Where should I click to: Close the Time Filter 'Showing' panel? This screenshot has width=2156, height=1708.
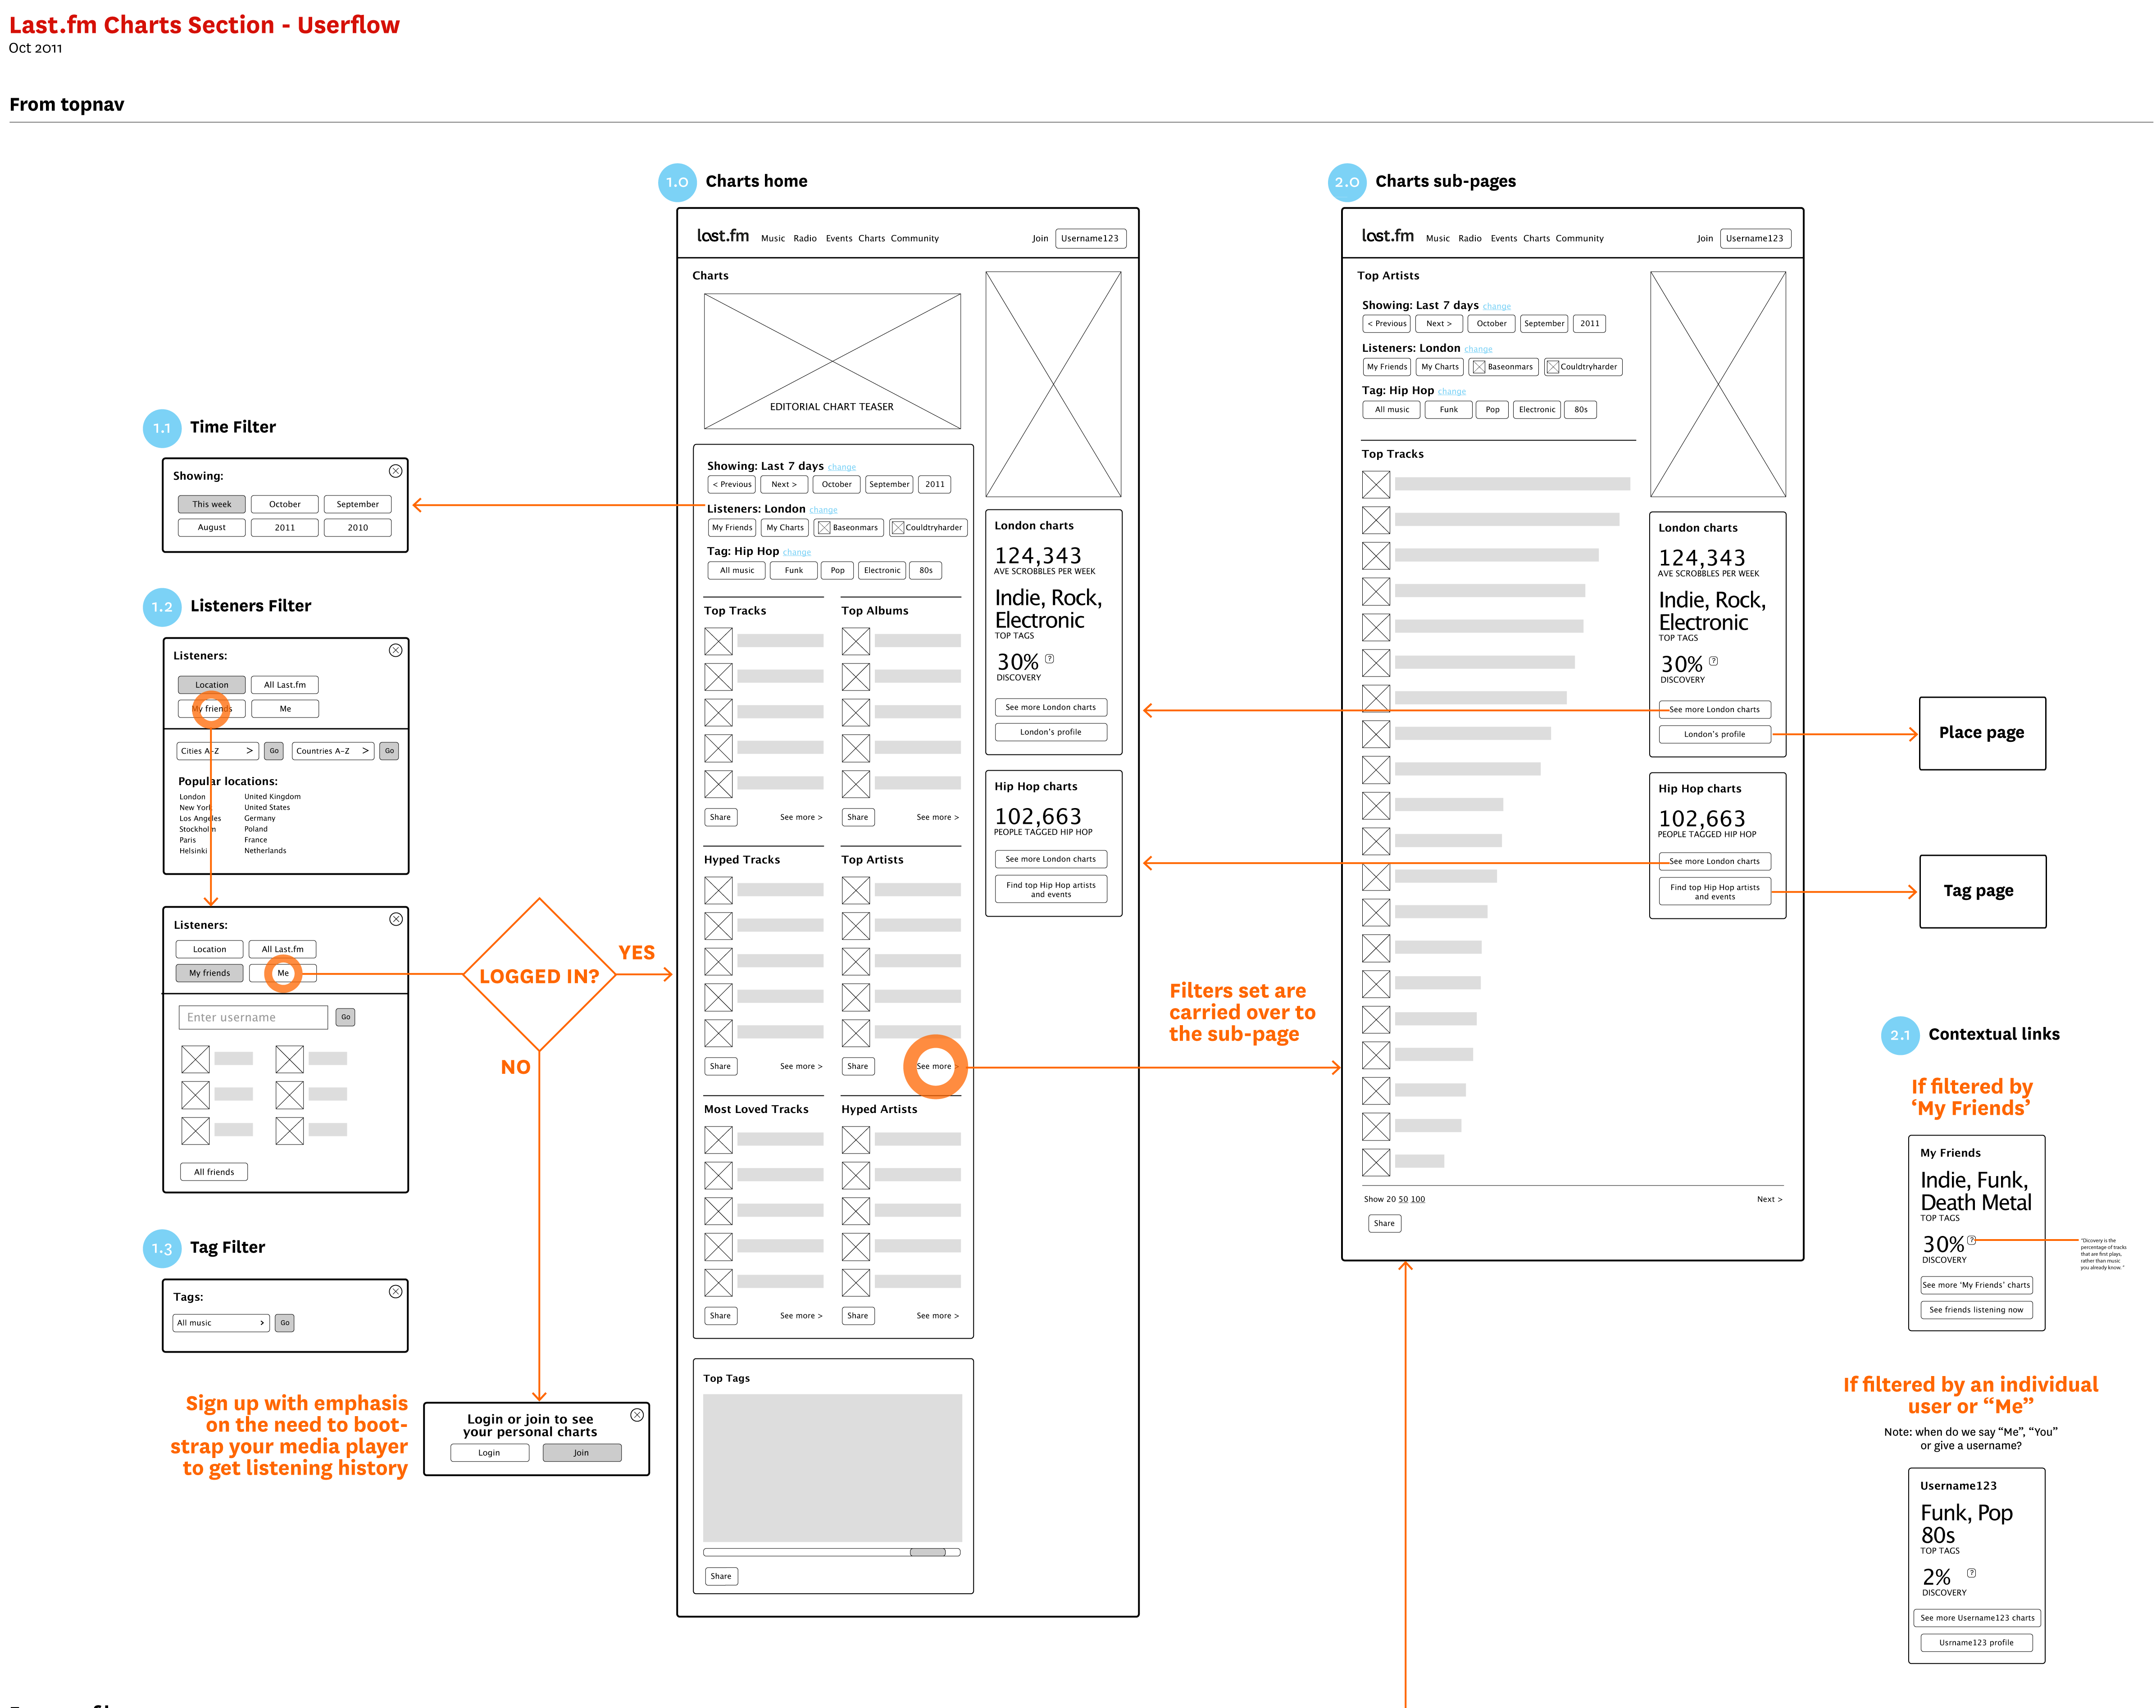[395, 471]
